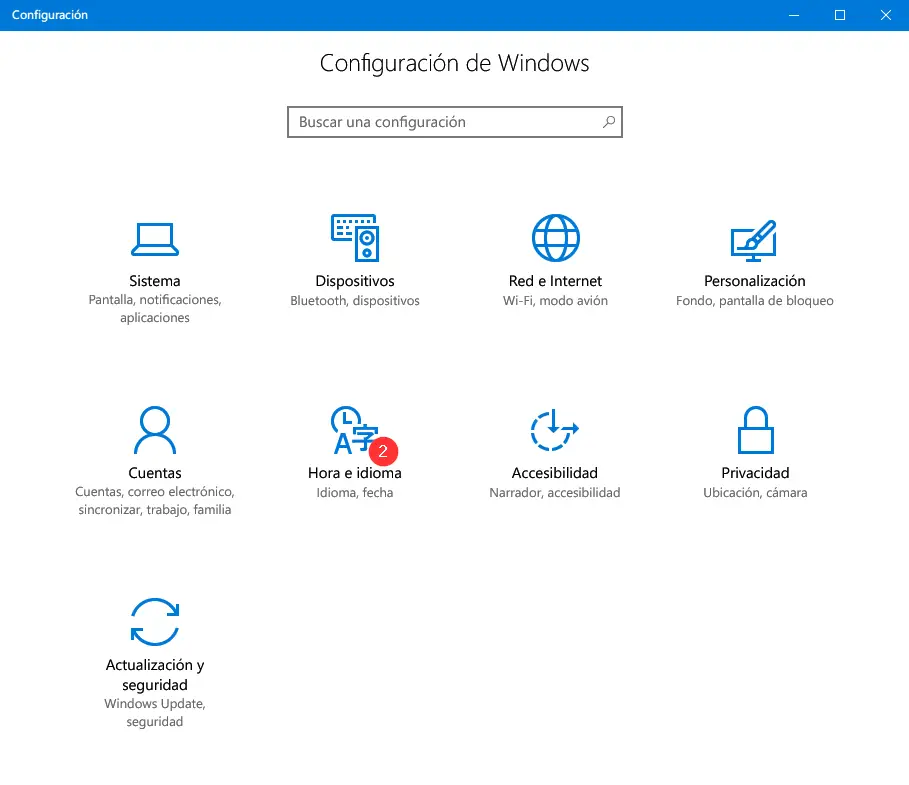This screenshot has width=909, height=785.
Task: Open the Privacidad padlock icon
Action: click(755, 430)
